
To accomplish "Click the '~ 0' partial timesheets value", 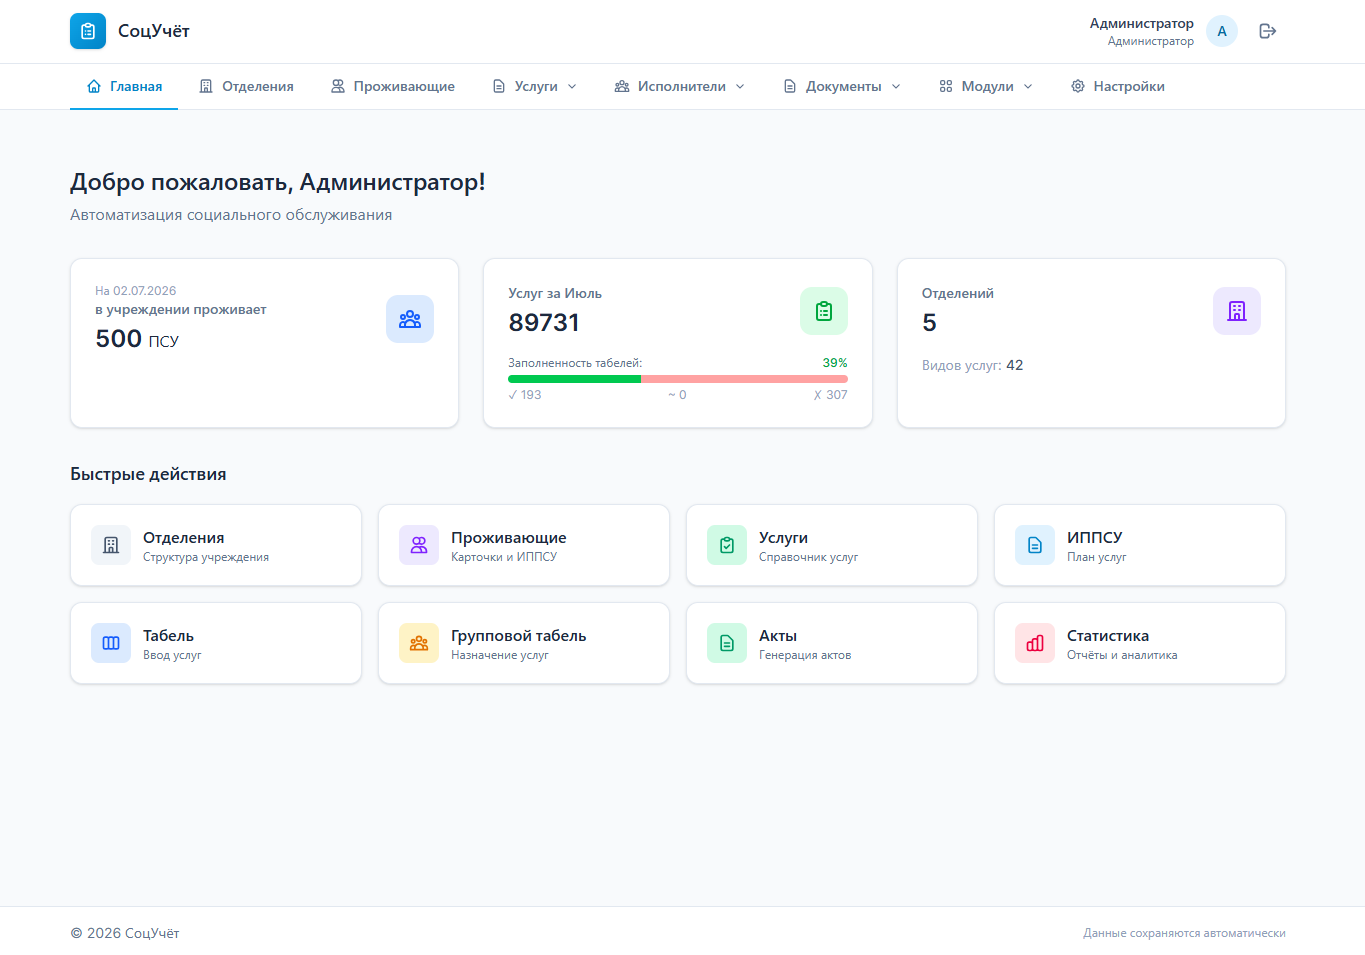I will [677, 395].
